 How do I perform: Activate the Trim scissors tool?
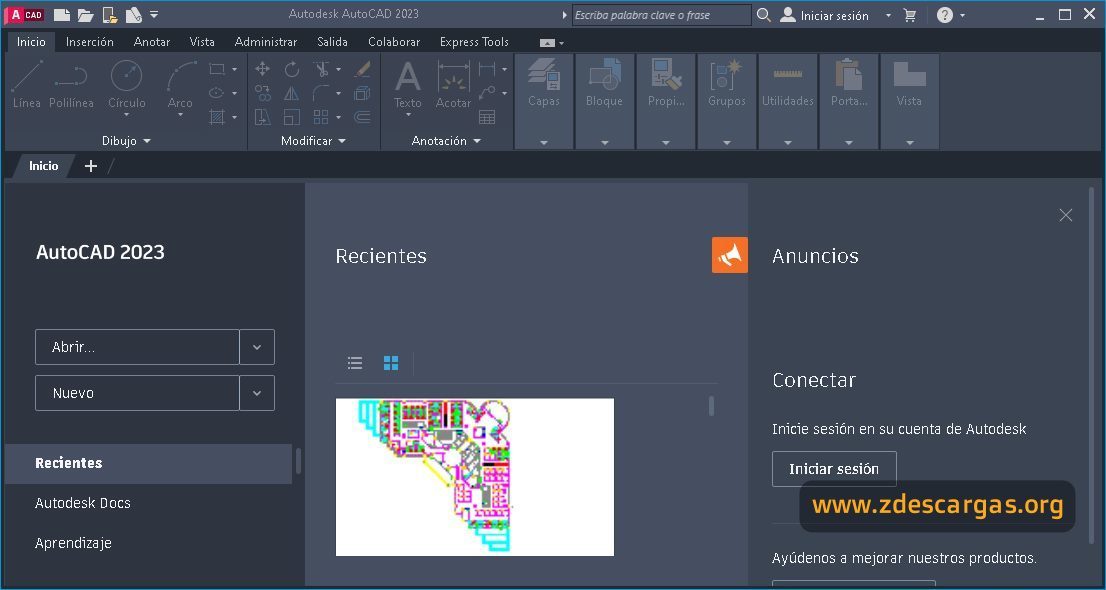coord(322,69)
